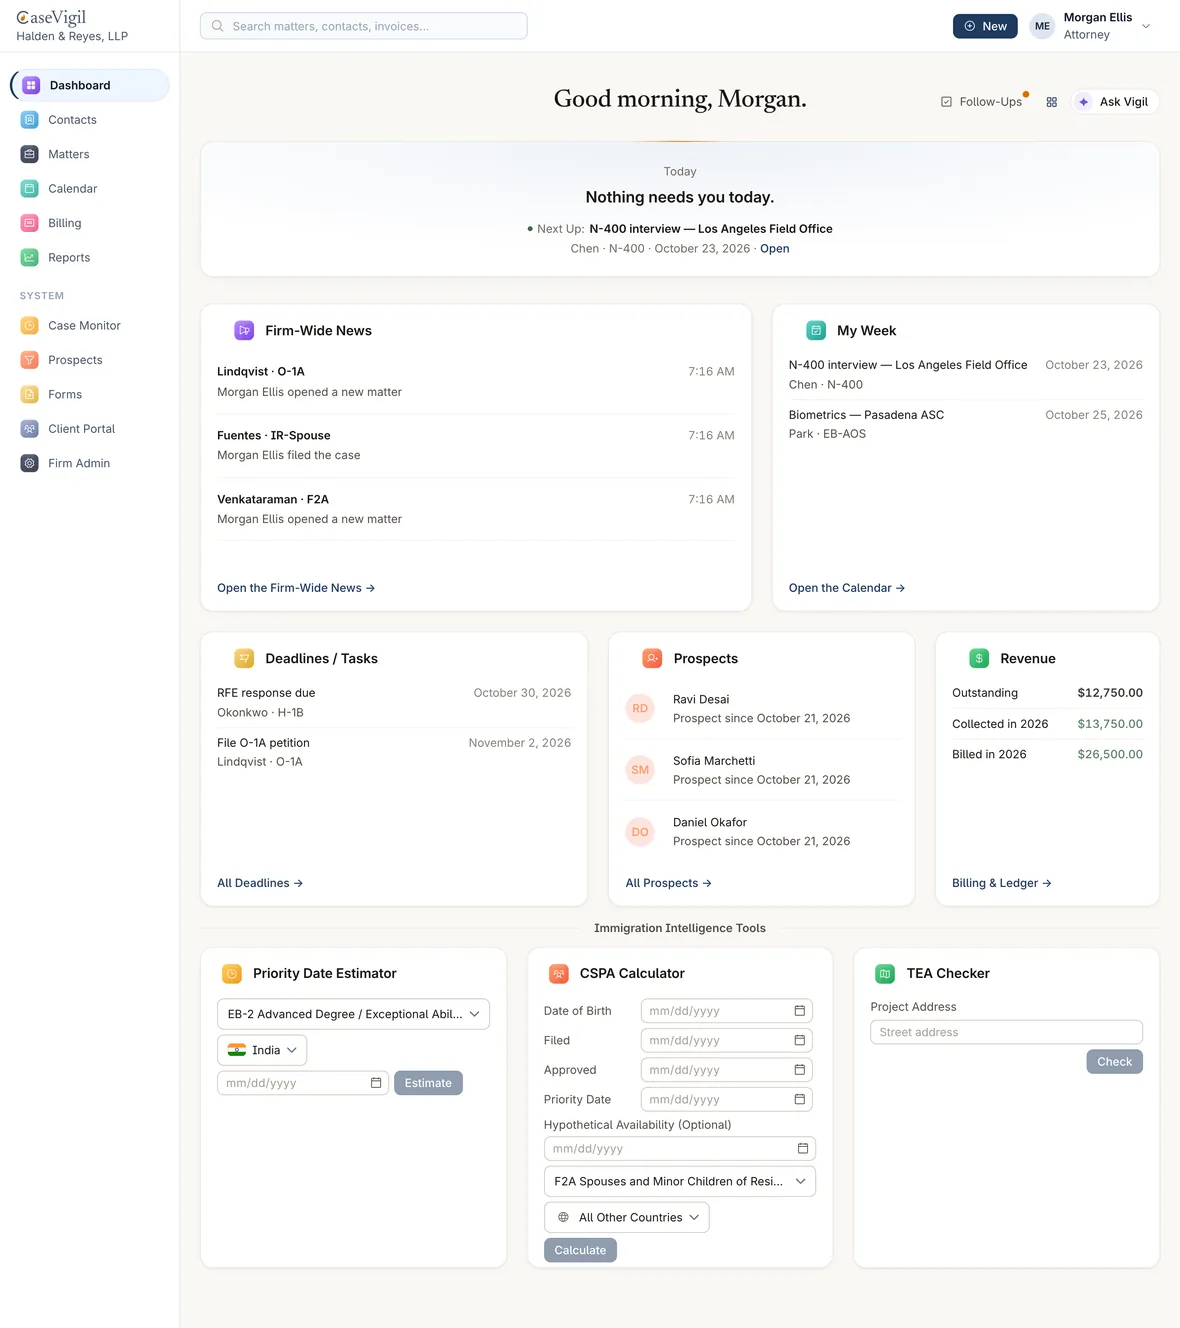
Task: Open the Contacts page from sidebar
Action: (90, 120)
